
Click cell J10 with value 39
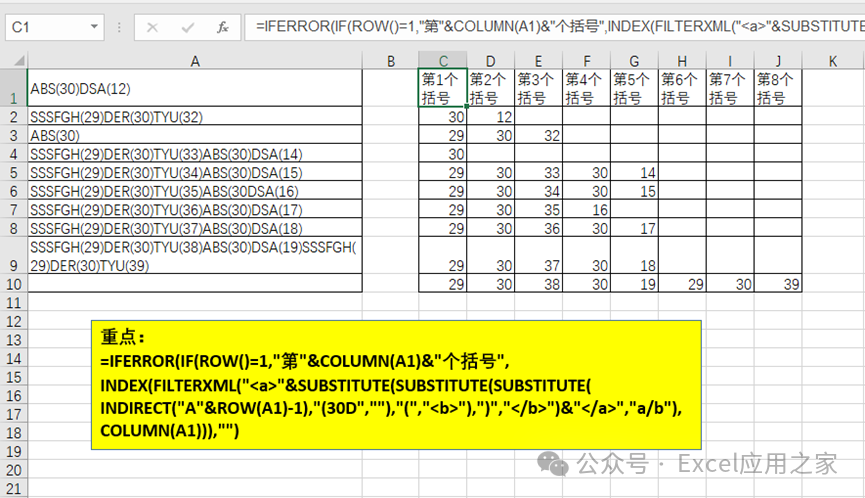tap(778, 284)
